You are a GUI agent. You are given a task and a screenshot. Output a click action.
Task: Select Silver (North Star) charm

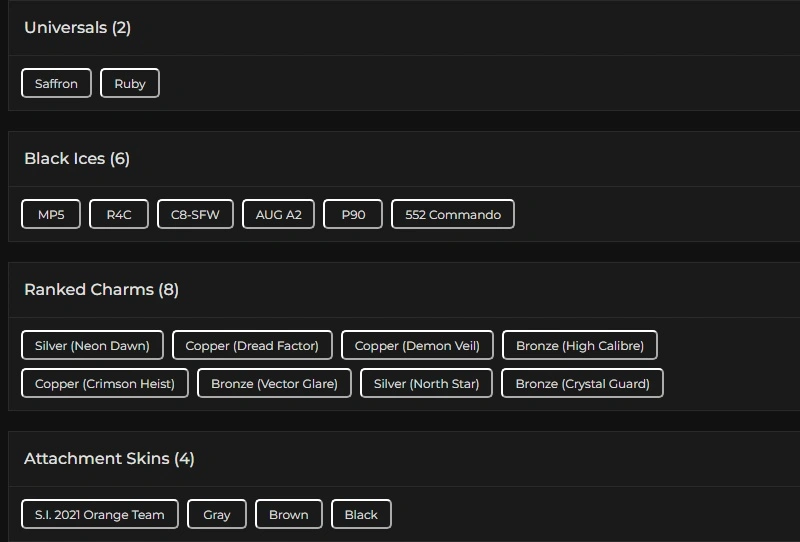coord(426,383)
